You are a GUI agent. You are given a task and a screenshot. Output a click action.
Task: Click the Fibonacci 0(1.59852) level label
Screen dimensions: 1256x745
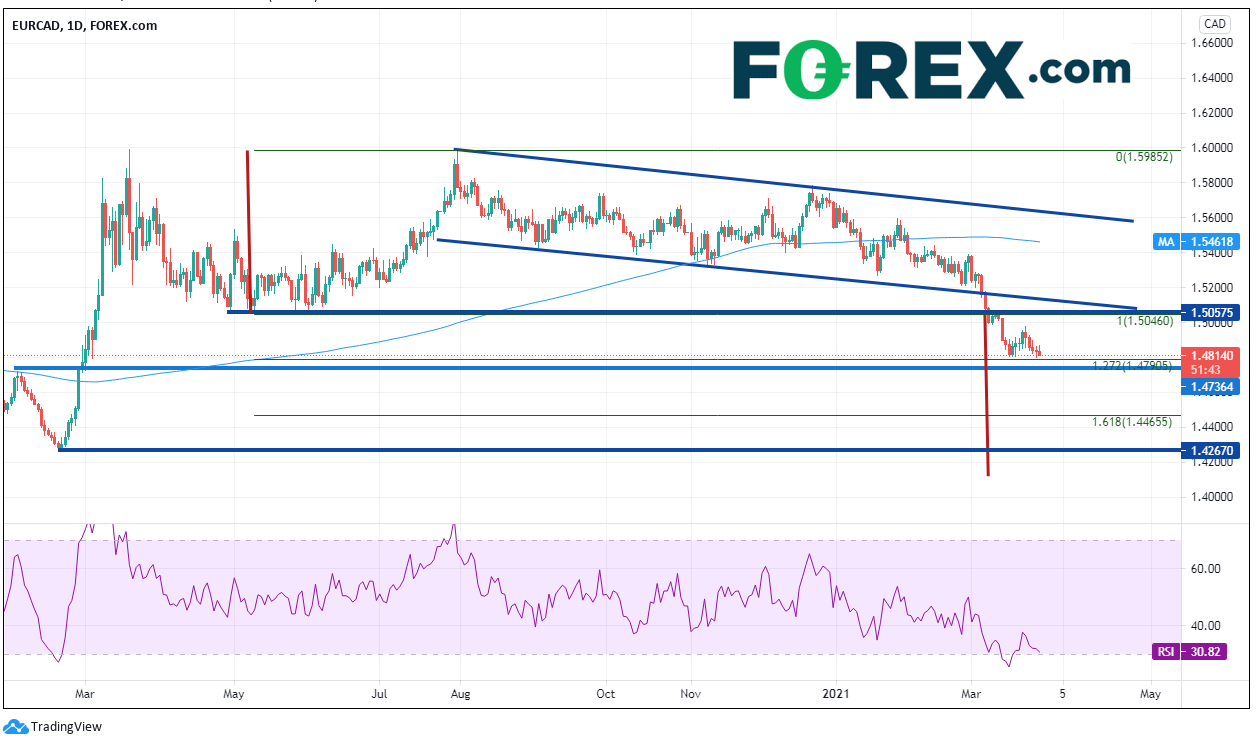pyautogui.click(x=1142, y=158)
